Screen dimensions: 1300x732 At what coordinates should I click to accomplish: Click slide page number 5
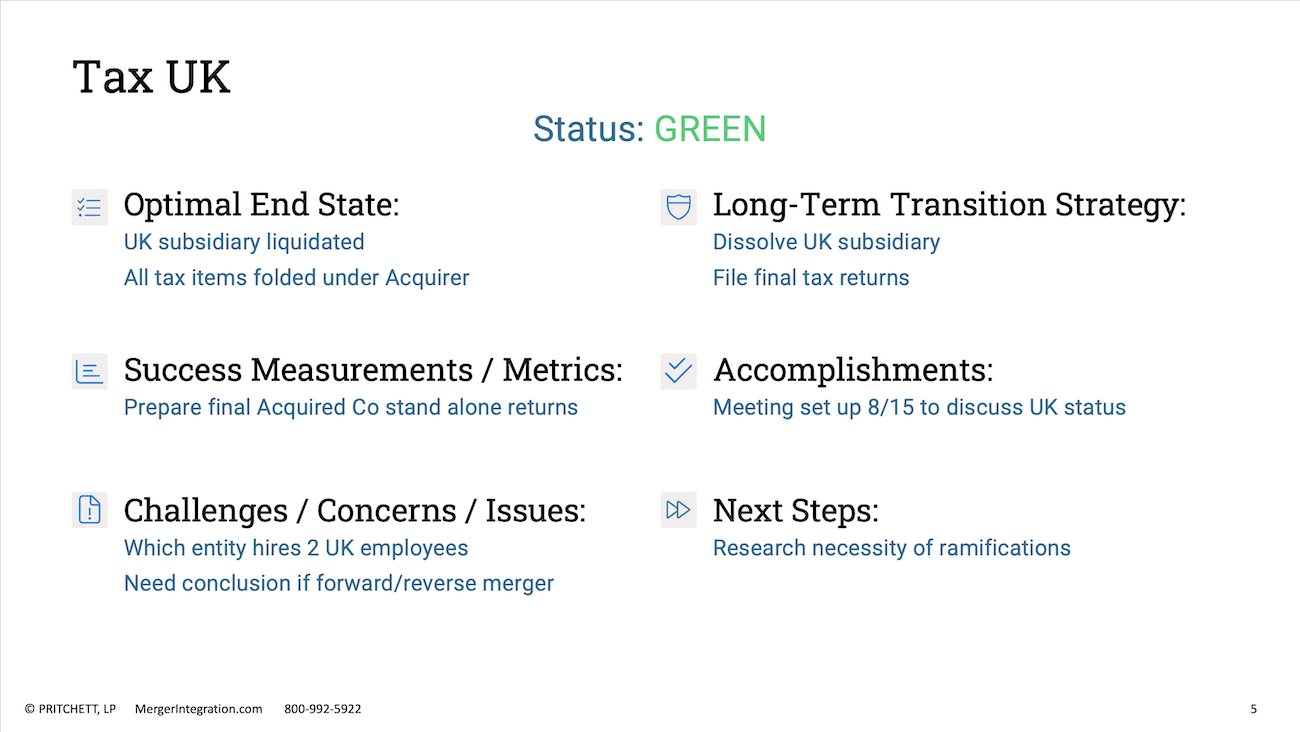point(1253,709)
